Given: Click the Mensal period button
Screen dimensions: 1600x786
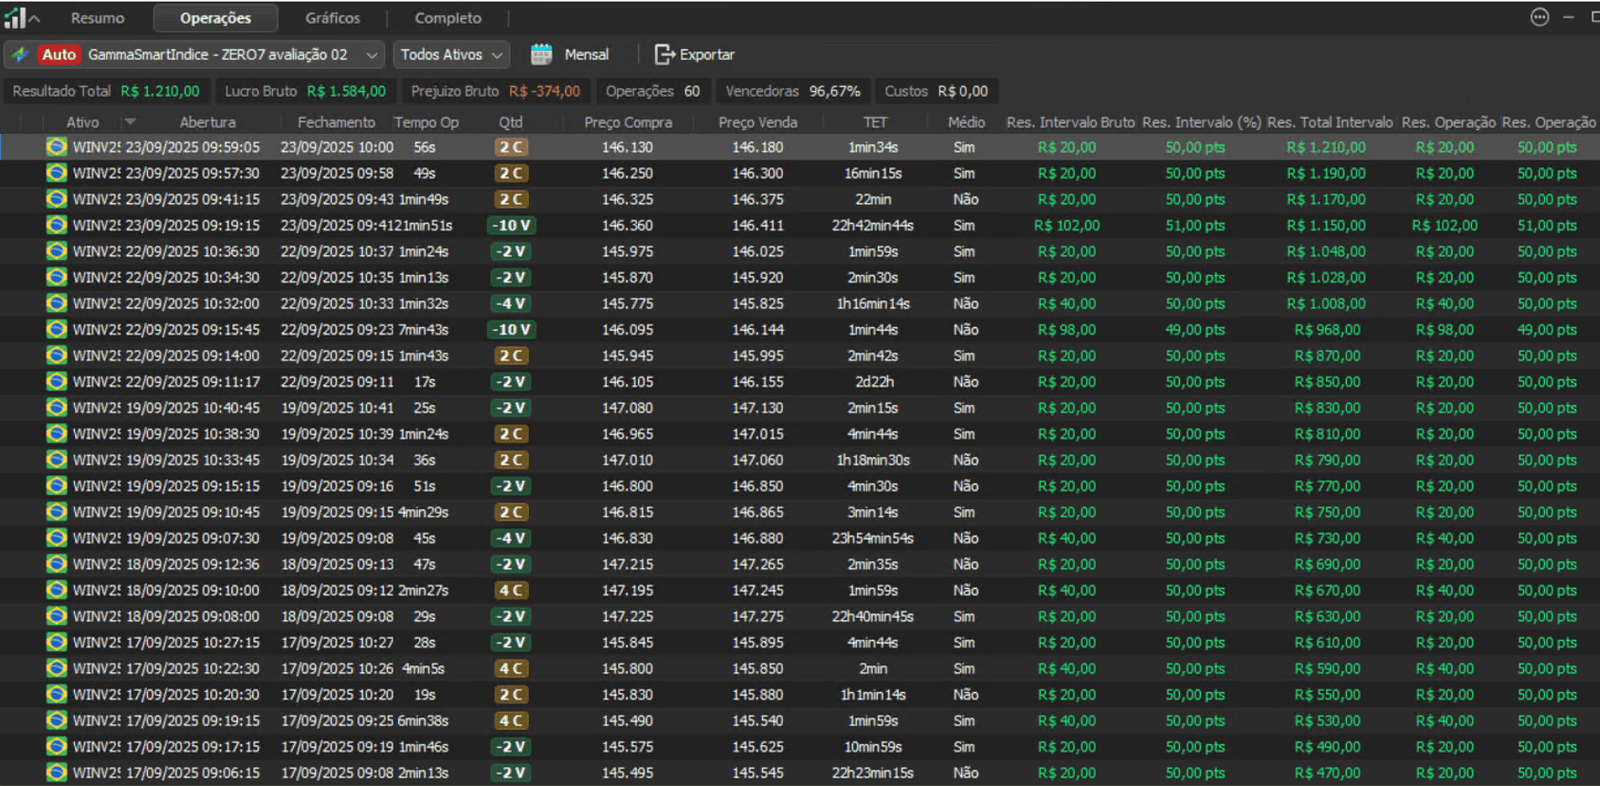Looking at the screenshot, I should coord(586,55).
